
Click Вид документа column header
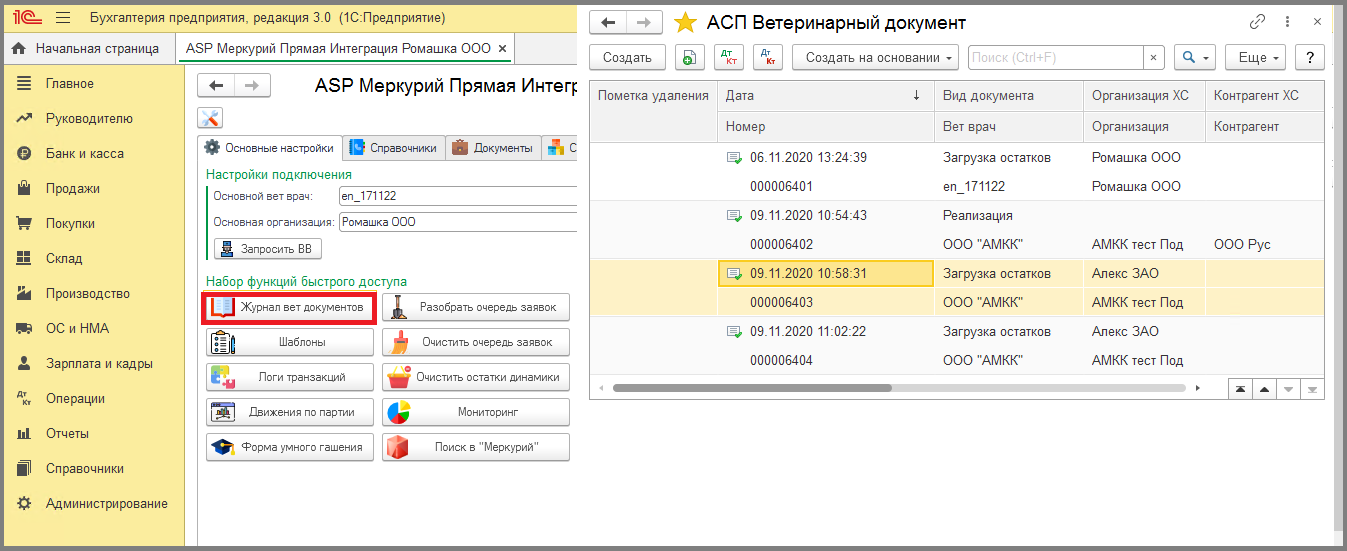click(1009, 96)
